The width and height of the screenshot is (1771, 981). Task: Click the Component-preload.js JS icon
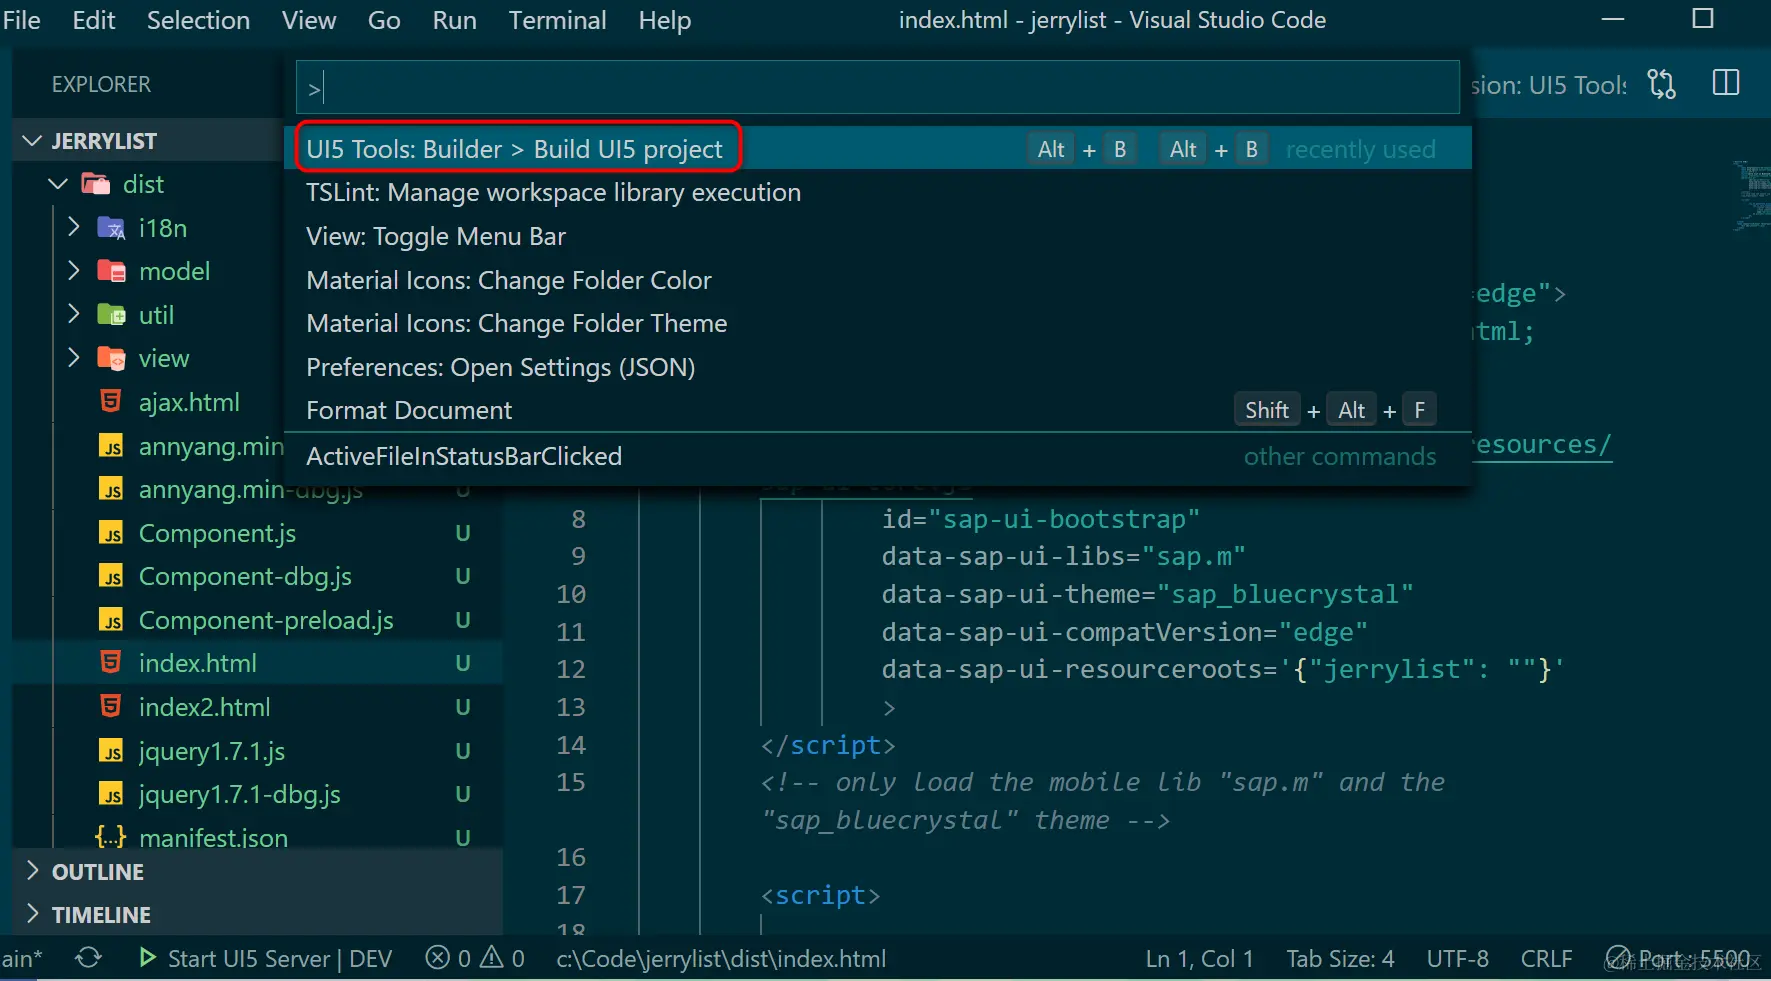111,620
